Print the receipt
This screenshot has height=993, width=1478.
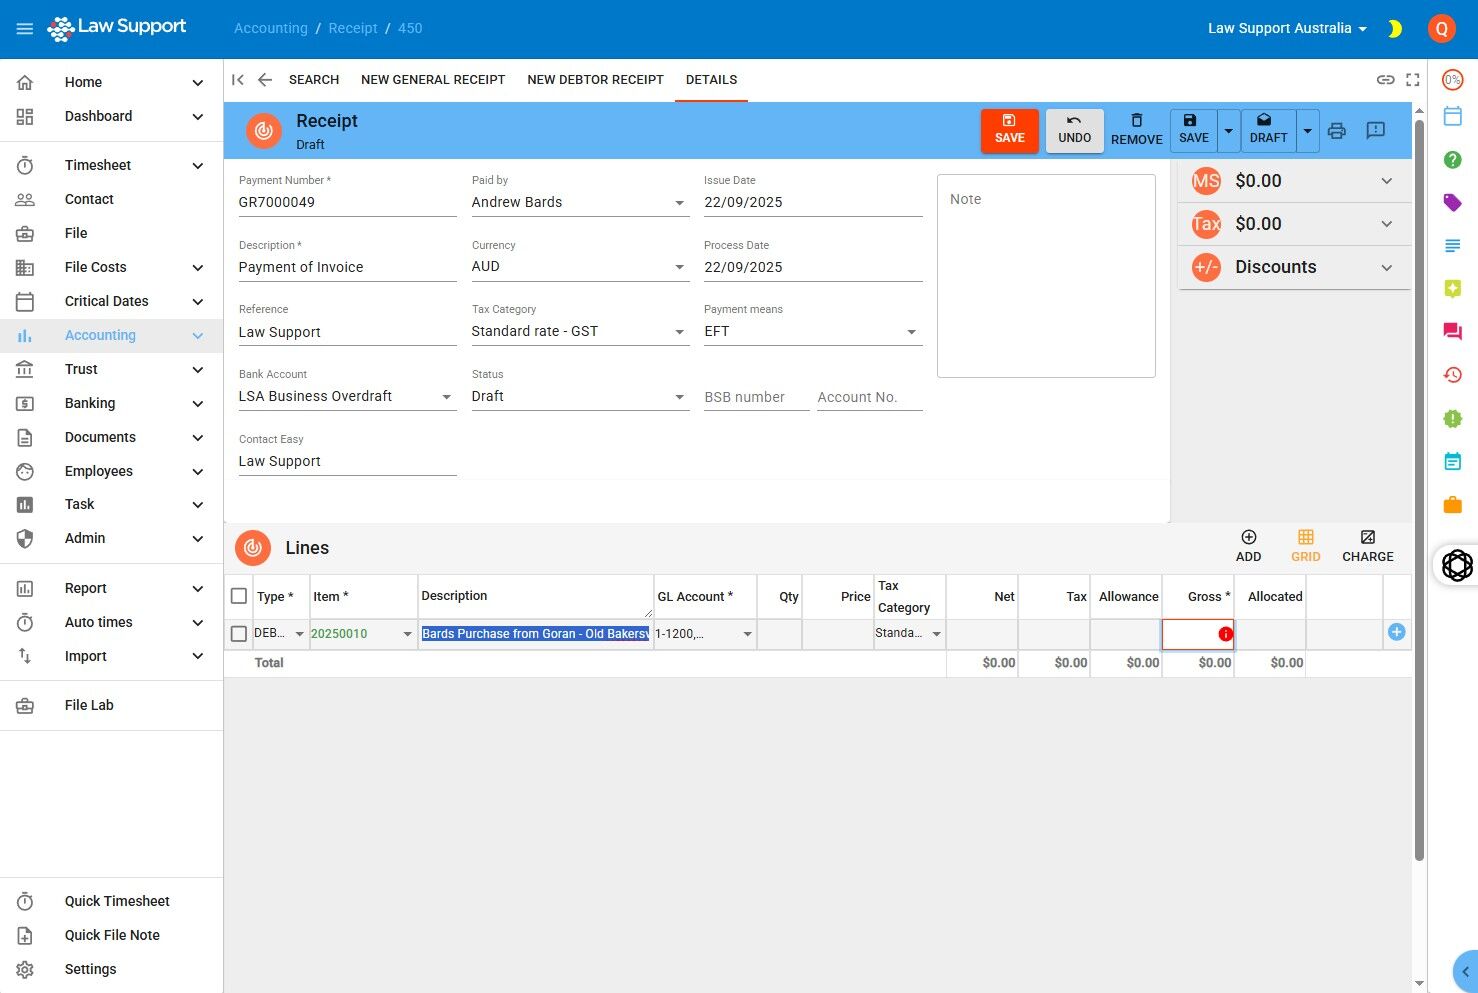tap(1337, 131)
